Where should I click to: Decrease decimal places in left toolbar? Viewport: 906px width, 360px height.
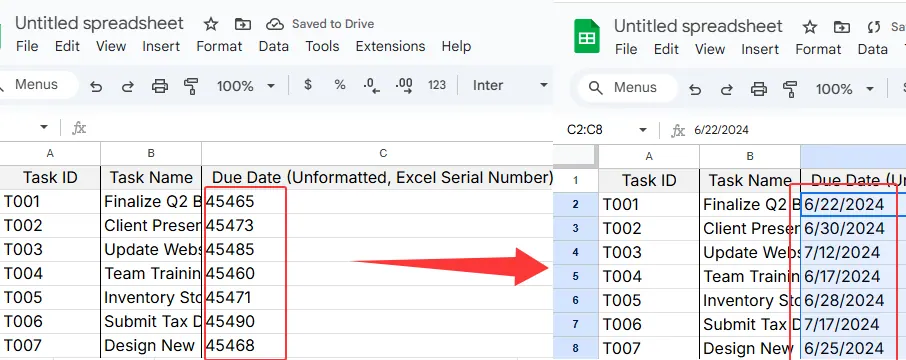coord(372,86)
